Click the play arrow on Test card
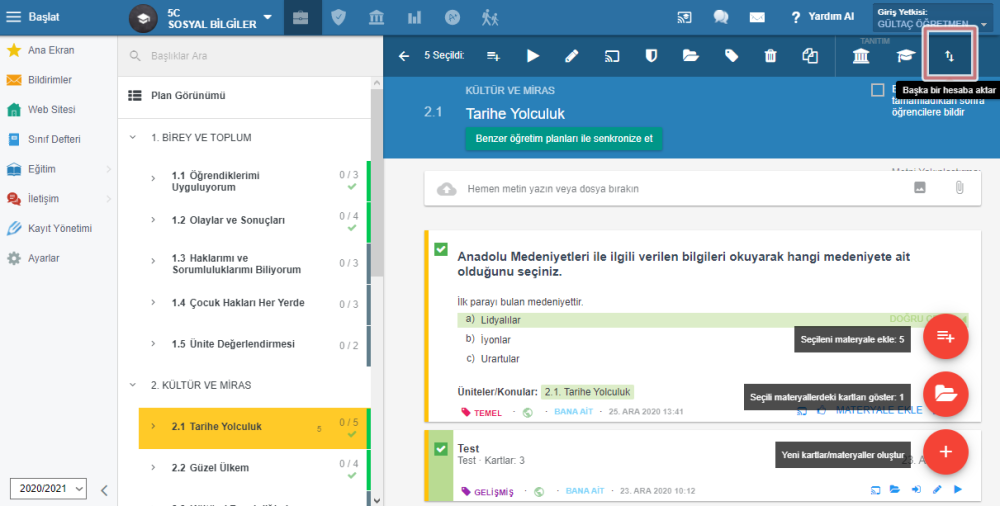Viewport: 1000px width, 506px height. [958, 490]
